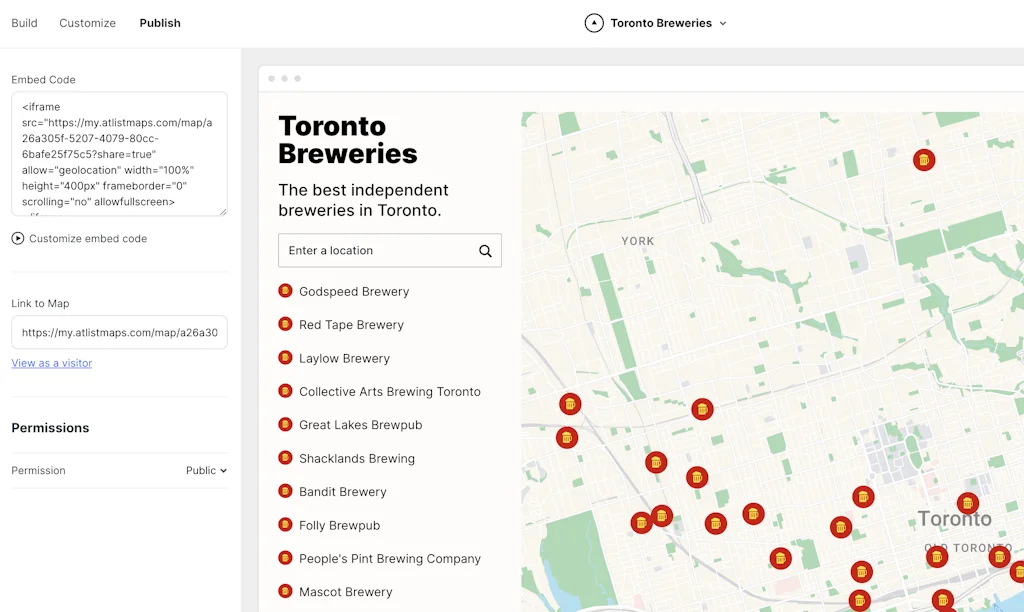Click the beer marker above the Toronto label
The height and width of the screenshot is (612, 1024).
[x=967, y=504]
